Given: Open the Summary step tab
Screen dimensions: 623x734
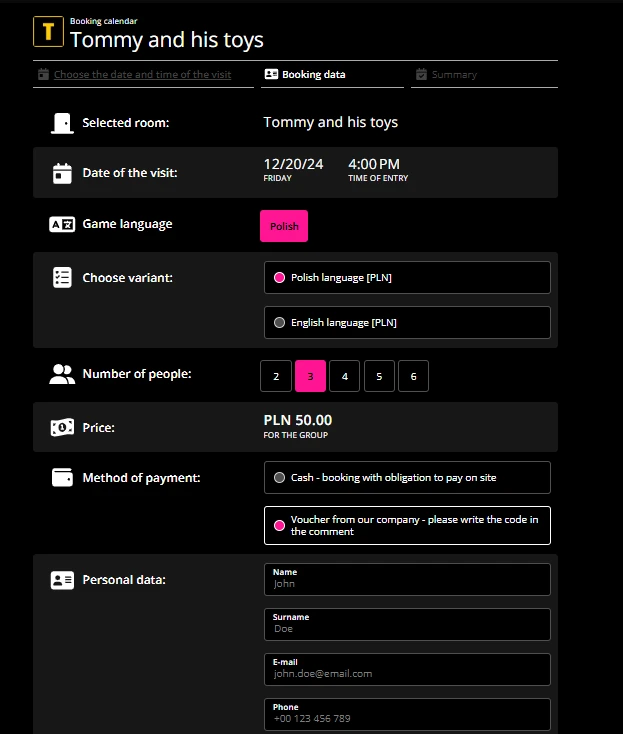Looking at the screenshot, I should pyautogui.click(x=454, y=75).
